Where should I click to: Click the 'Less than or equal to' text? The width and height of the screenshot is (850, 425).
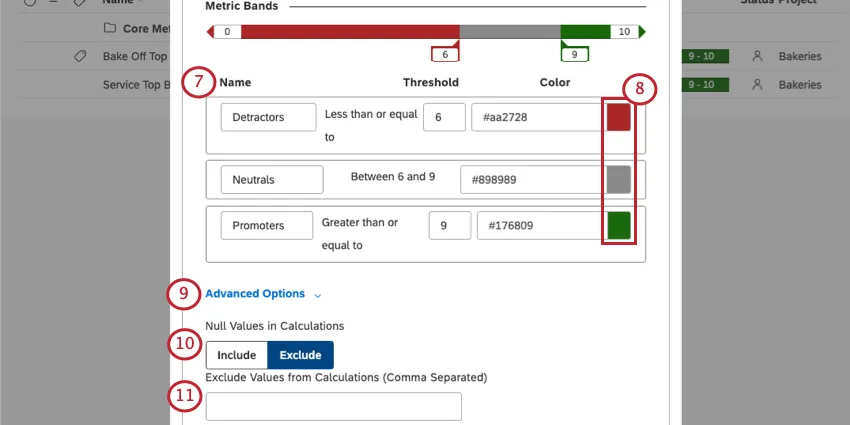click(371, 126)
